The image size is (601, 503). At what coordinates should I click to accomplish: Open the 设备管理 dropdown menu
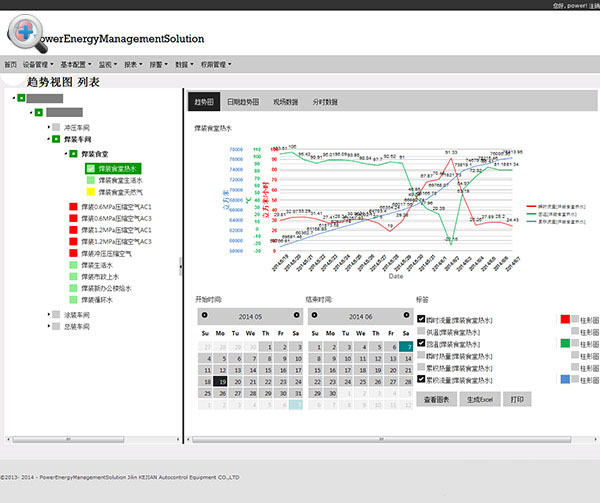[x=38, y=64]
